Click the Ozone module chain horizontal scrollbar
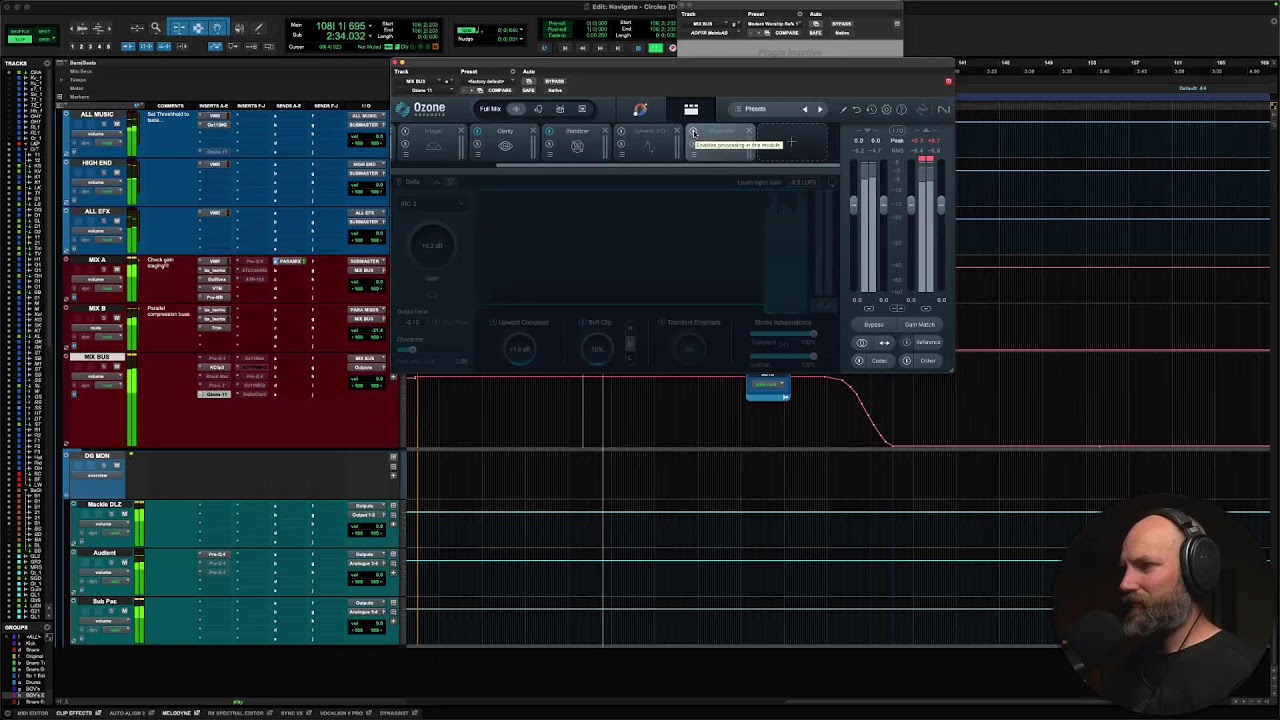1280x720 pixels. tap(668, 165)
